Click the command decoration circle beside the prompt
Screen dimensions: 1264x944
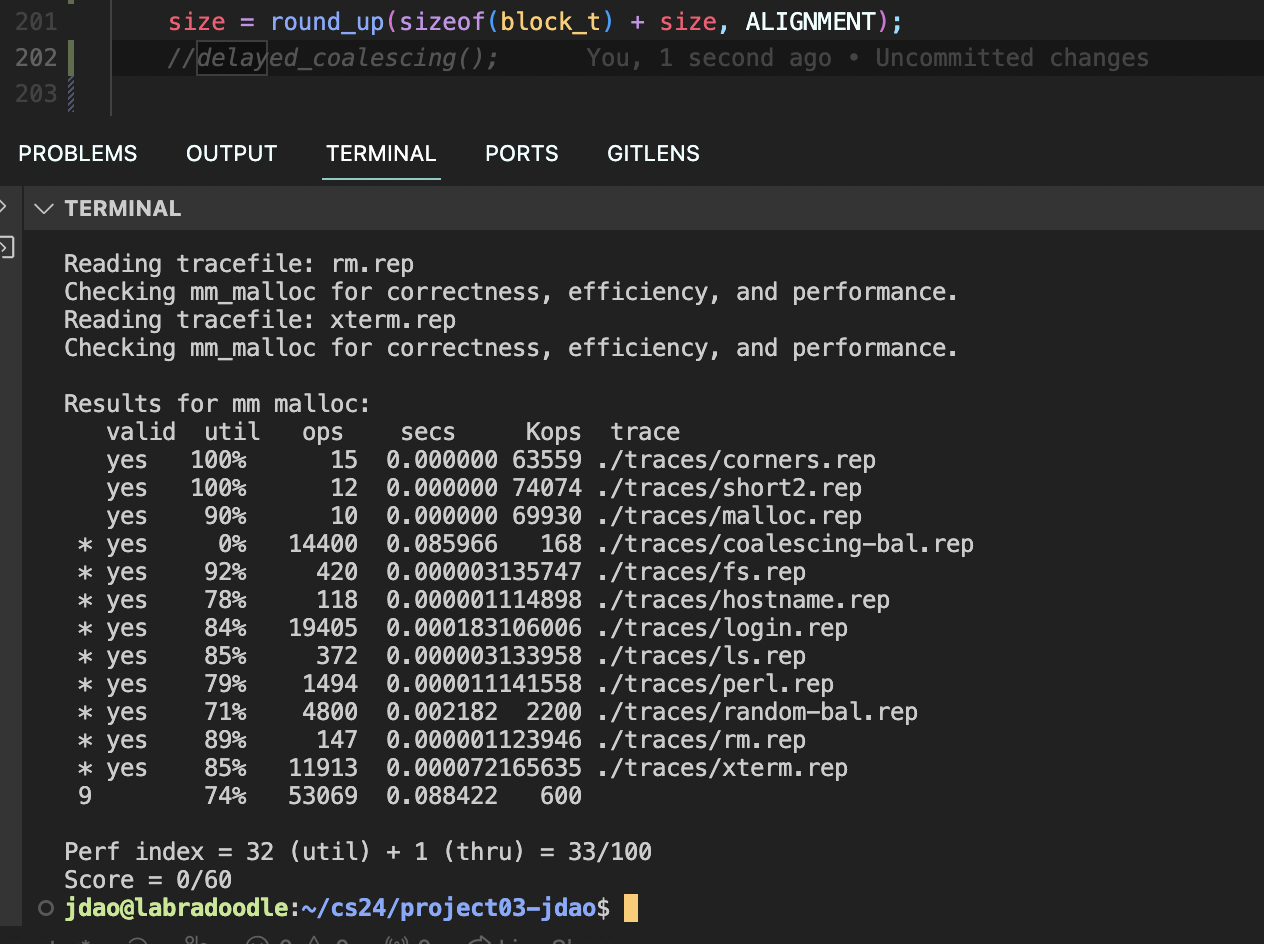[44, 908]
